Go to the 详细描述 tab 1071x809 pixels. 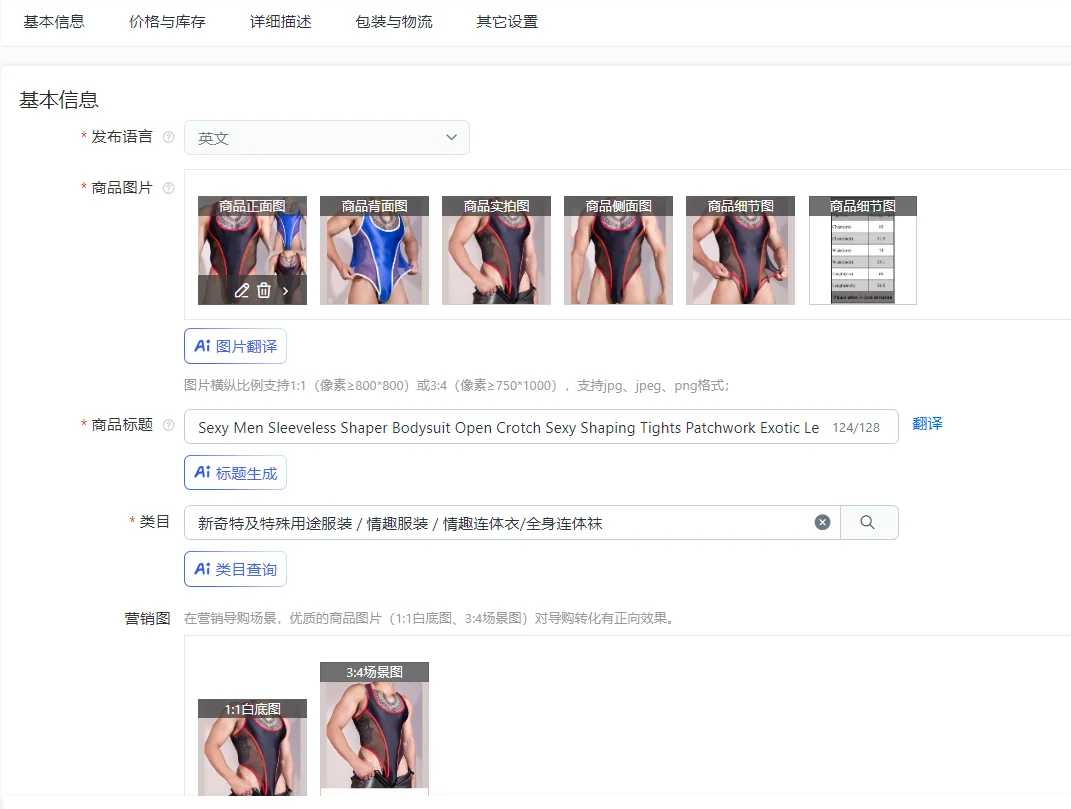click(x=281, y=22)
